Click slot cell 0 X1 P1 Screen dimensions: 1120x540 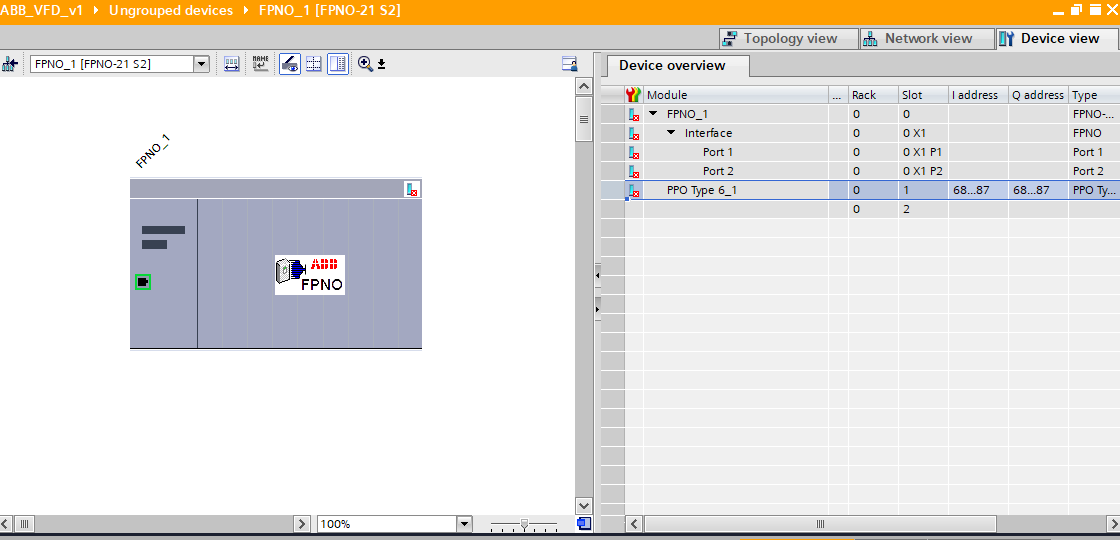924,152
